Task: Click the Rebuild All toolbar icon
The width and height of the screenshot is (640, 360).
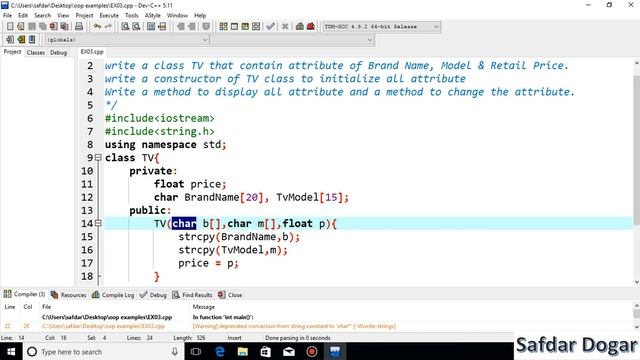Action: (x=256, y=27)
